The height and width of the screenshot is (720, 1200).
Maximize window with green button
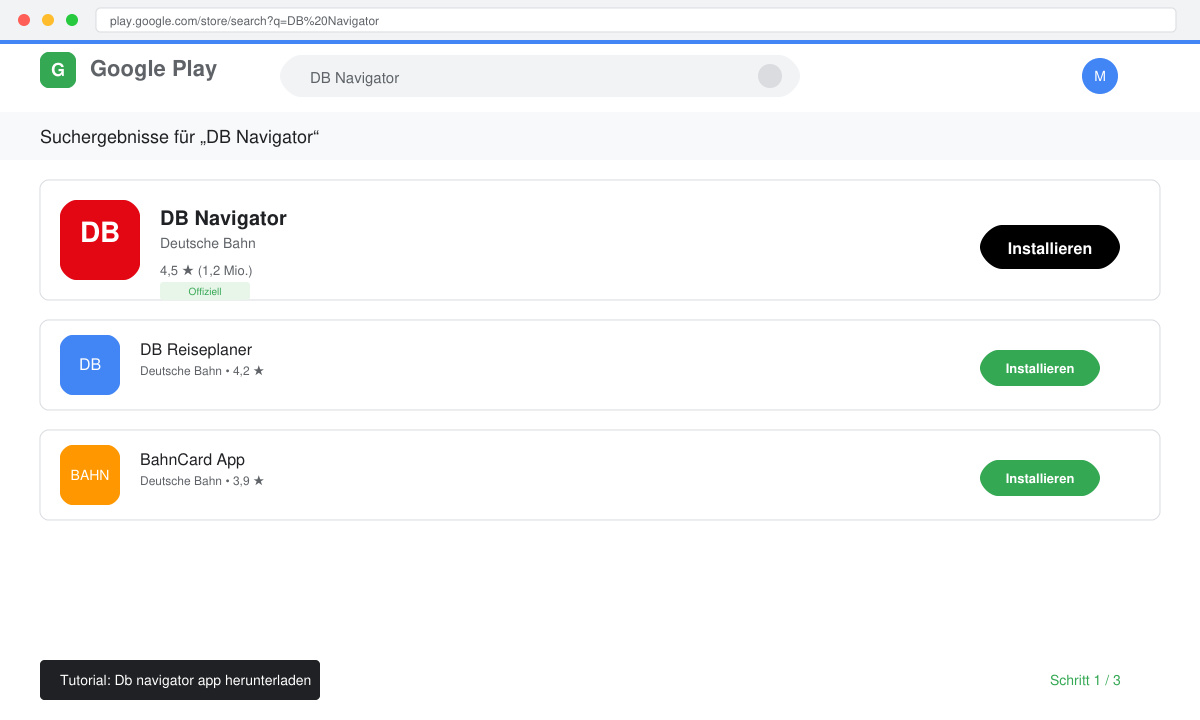[x=72, y=20]
